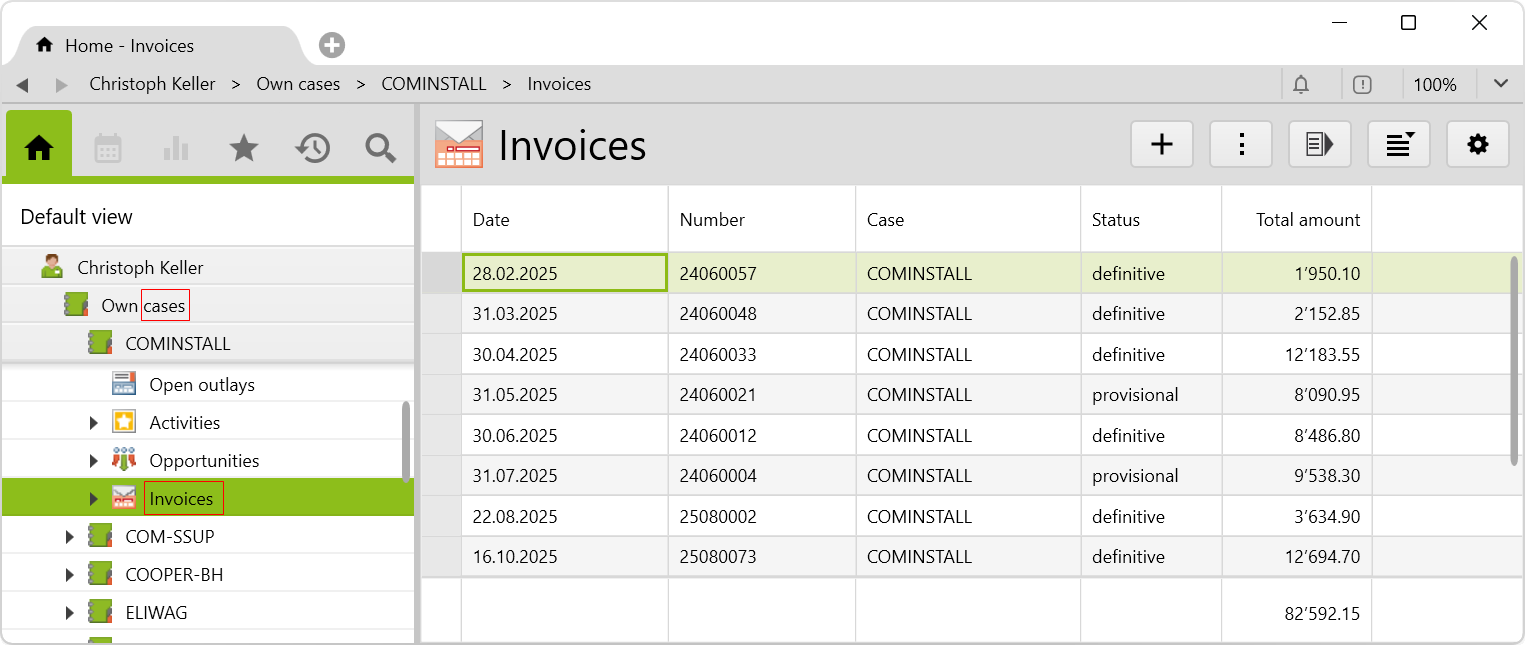1525x645 pixels.
Task: Add a new invoice with plus button
Action: (x=1161, y=145)
